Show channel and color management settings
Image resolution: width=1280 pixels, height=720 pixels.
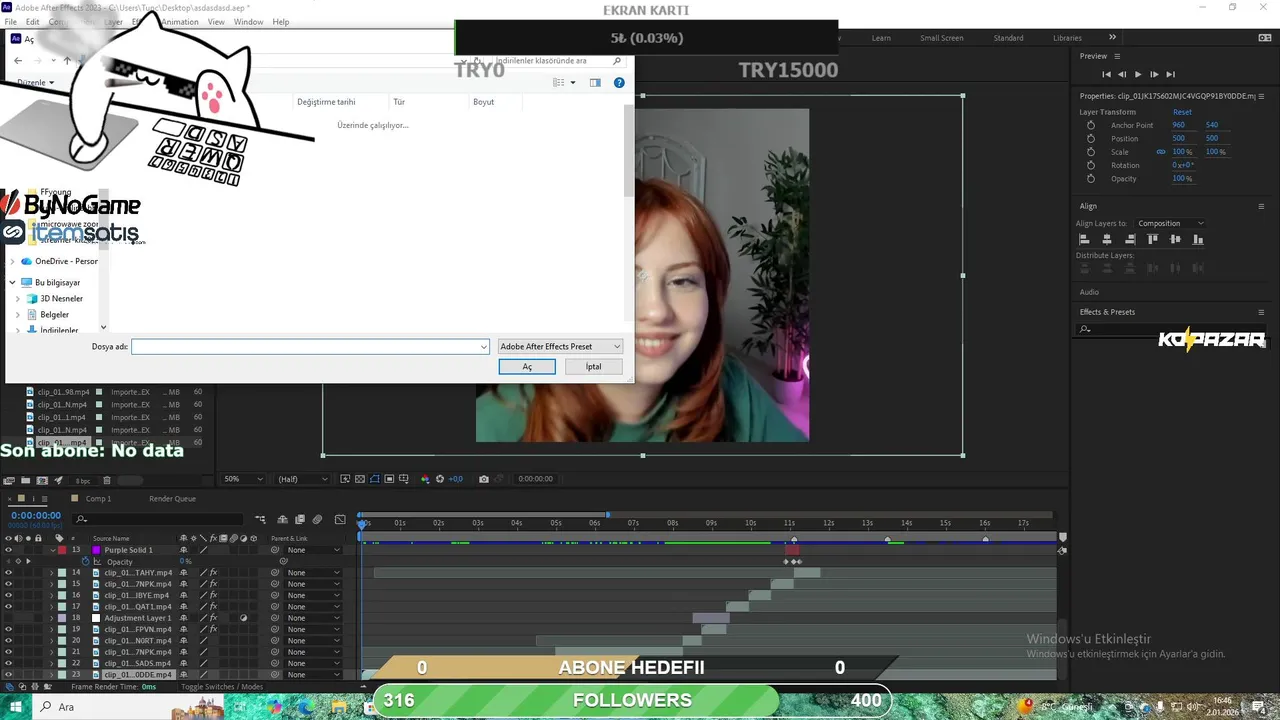[x=425, y=479]
